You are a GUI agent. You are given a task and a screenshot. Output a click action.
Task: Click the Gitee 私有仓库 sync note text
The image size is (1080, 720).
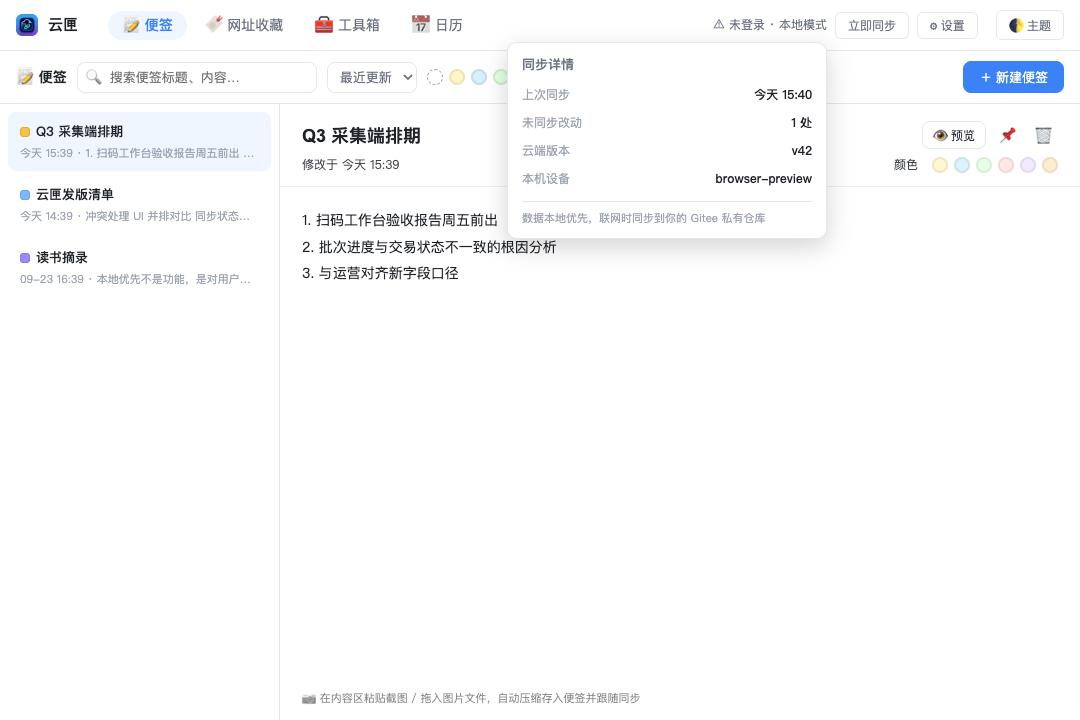(x=643, y=218)
